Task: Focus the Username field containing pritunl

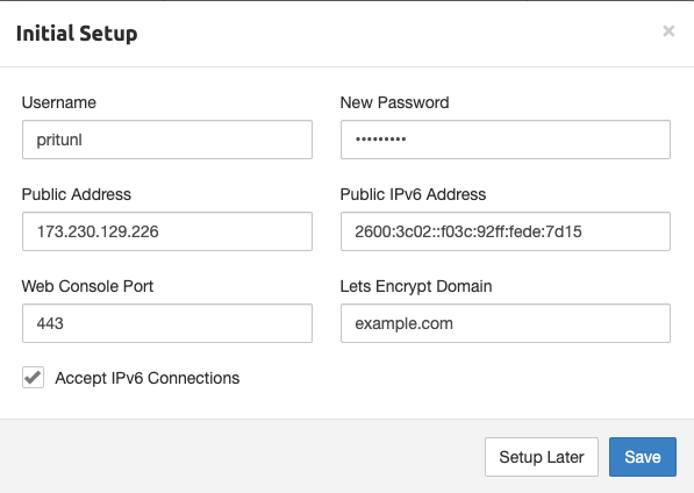Action: point(167,140)
